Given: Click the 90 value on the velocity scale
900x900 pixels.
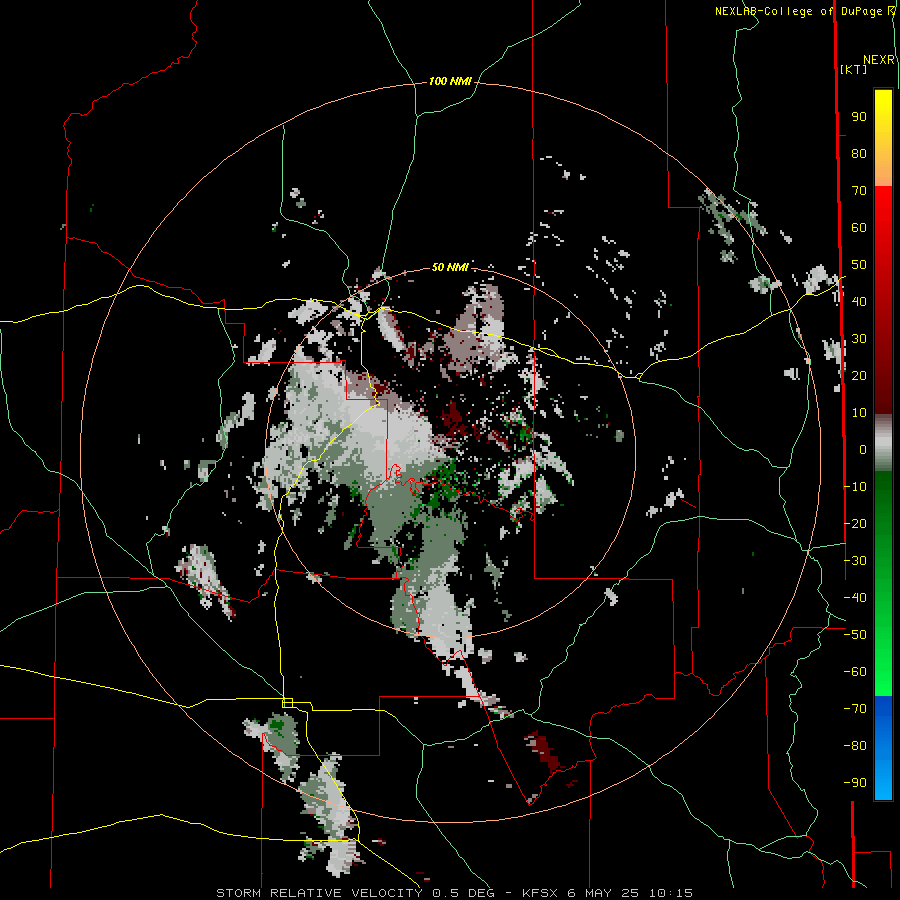Looking at the screenshot, I should [x=859, y=117].
